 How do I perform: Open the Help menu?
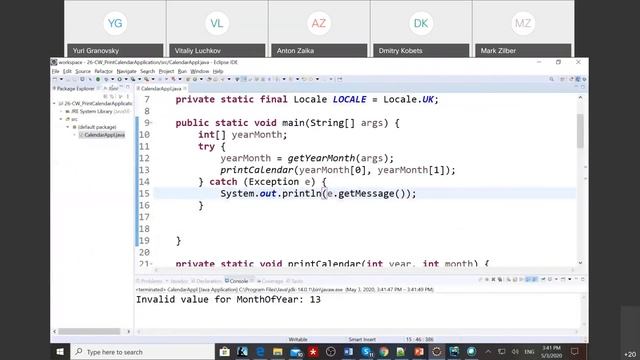pyautogui.click(x=218, y=71)
